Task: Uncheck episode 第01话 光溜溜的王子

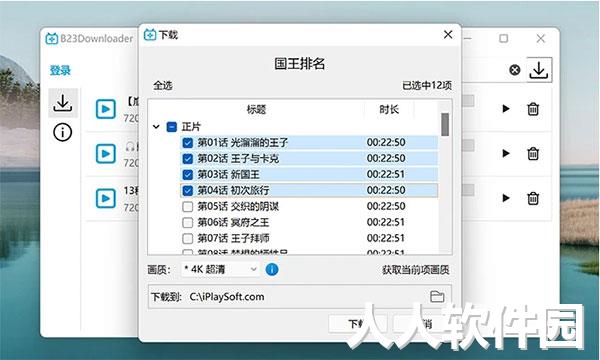Action: coord(188,143)
